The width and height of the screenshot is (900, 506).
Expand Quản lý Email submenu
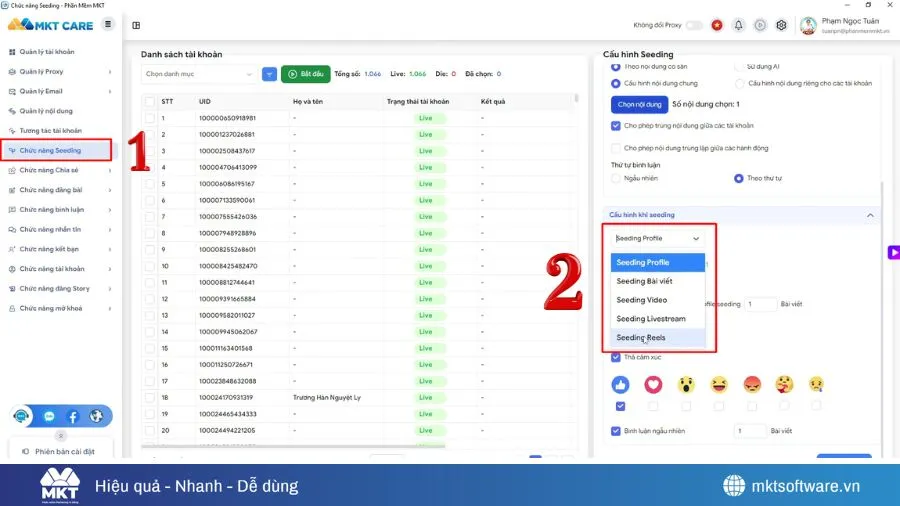pyautogui.click(x=110, y=92)
